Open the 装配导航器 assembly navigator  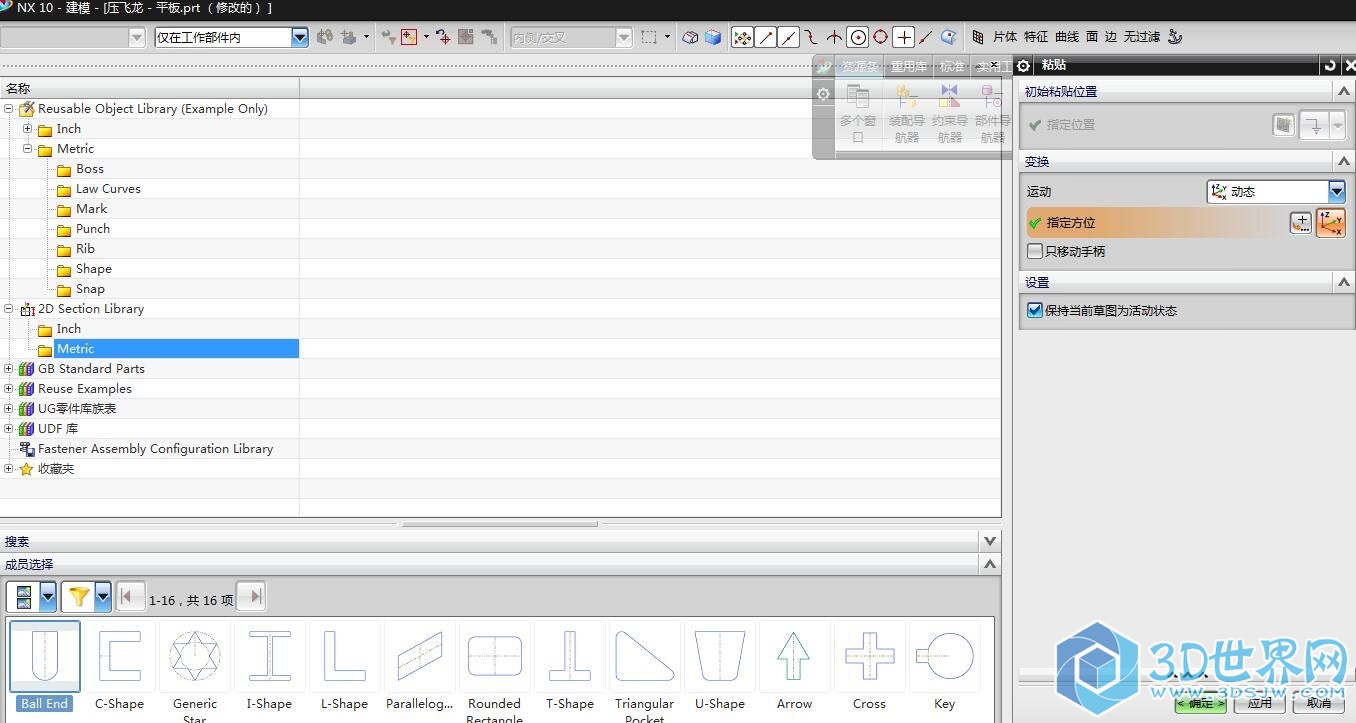[x=907, y=113]
